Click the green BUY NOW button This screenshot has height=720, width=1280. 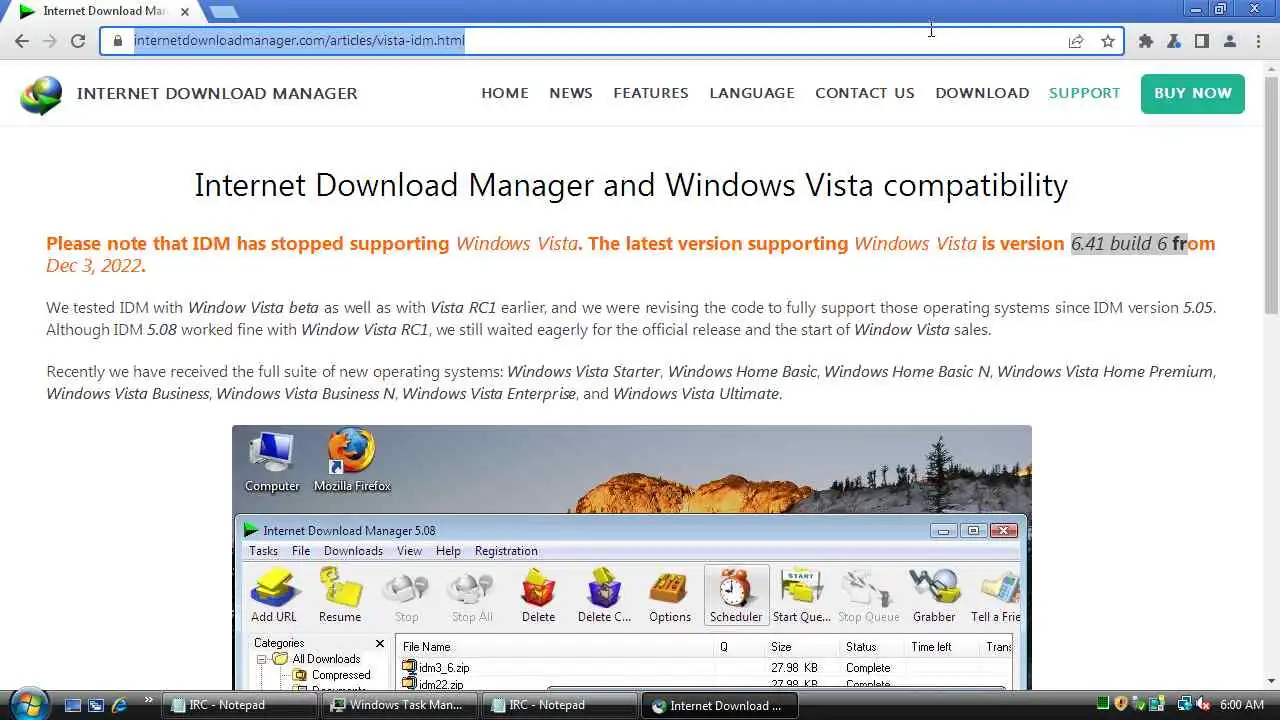coord(1193,93)
